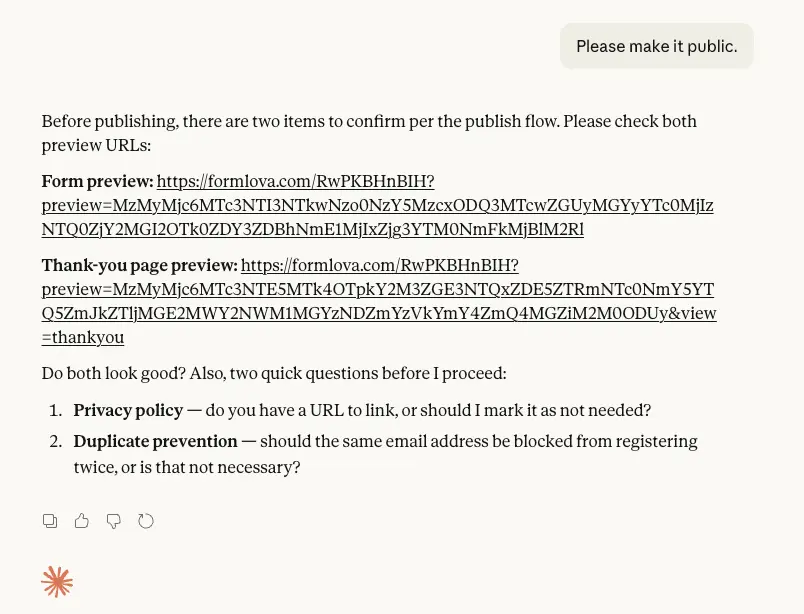
Task: Retry the response with the regenerate icon
Action: tap(146, 521)
